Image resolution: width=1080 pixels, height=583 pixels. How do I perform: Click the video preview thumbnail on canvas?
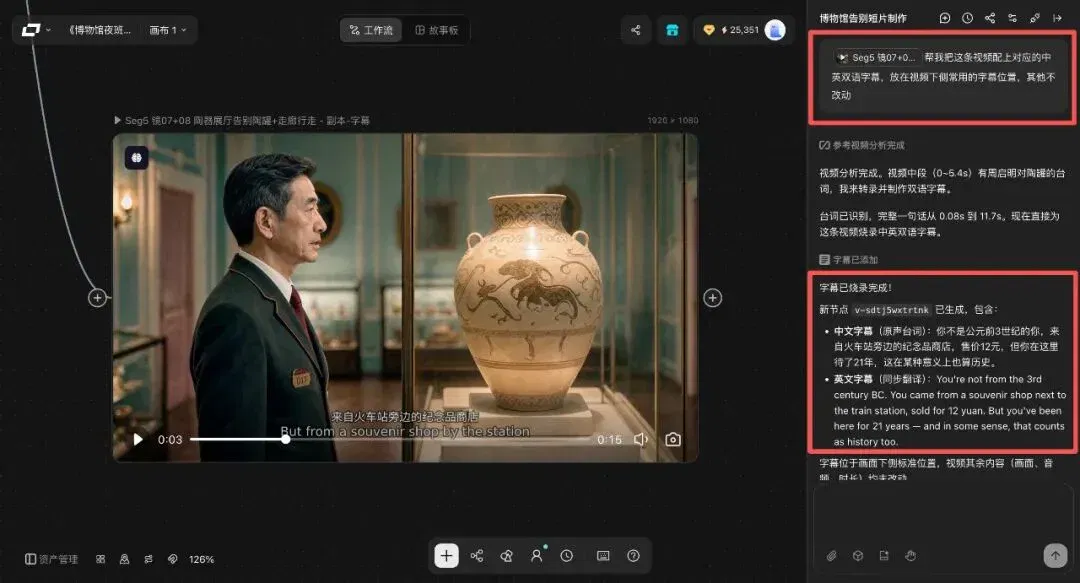(405, 297)
